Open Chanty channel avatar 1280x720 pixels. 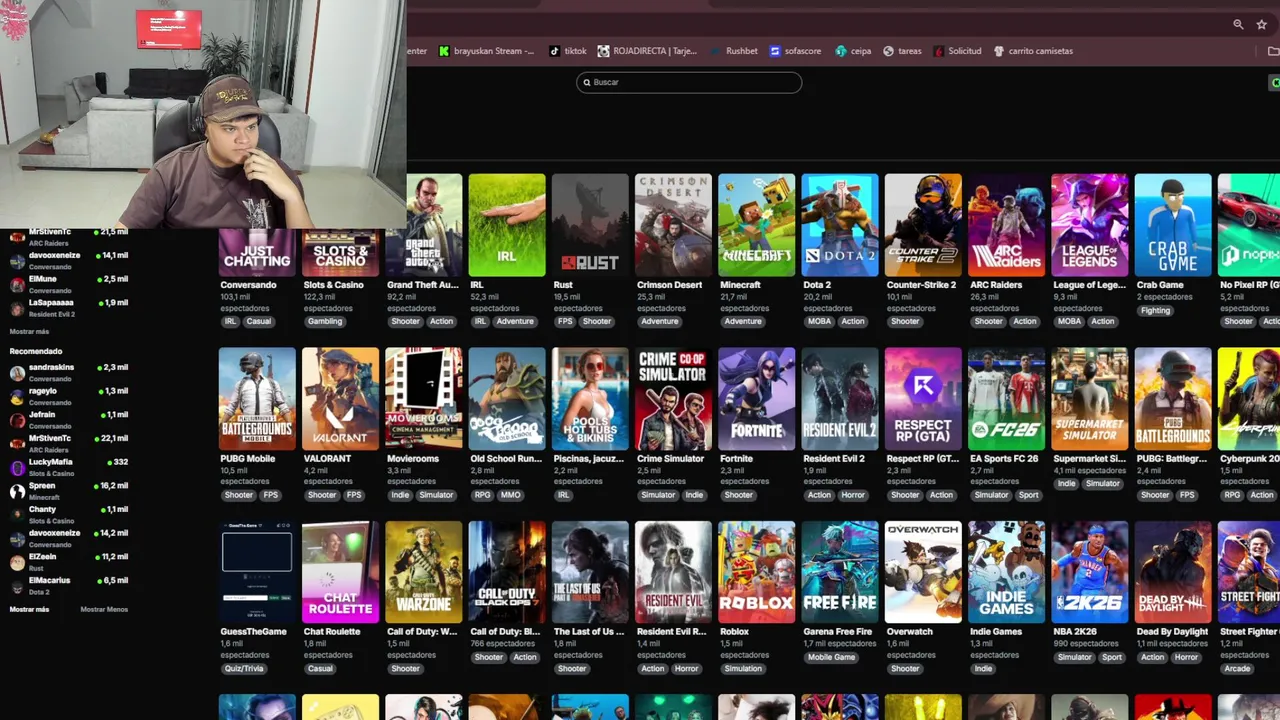point(17,515)
